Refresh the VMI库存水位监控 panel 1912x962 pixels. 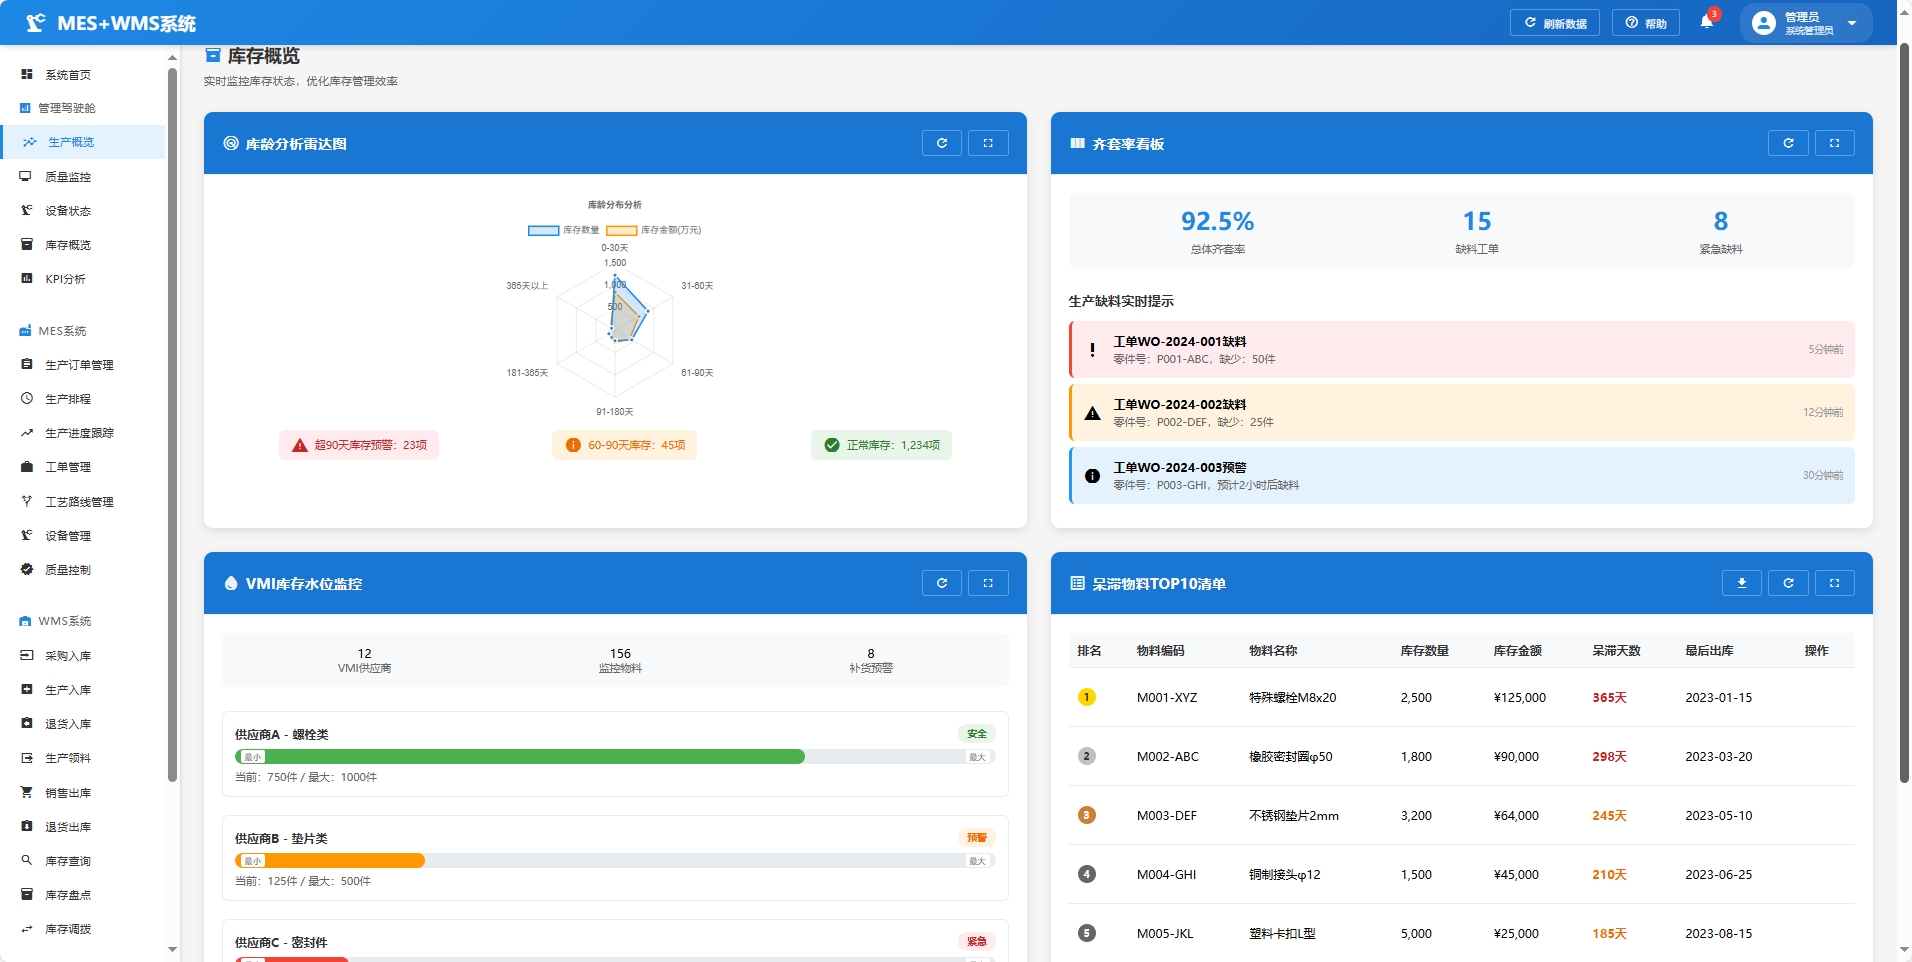(x=941, y=583)
